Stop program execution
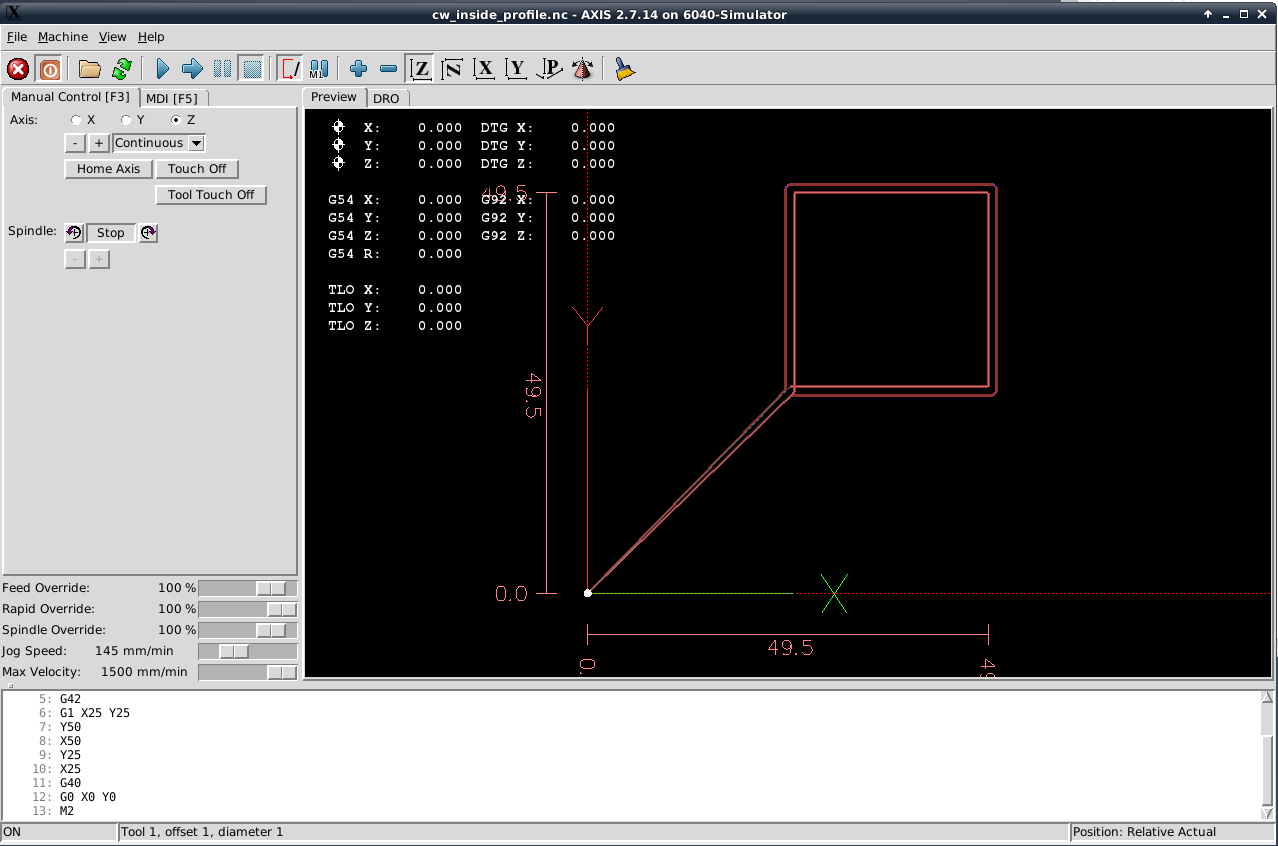Viewport: 1278px width, 846px height. point(252,69)
